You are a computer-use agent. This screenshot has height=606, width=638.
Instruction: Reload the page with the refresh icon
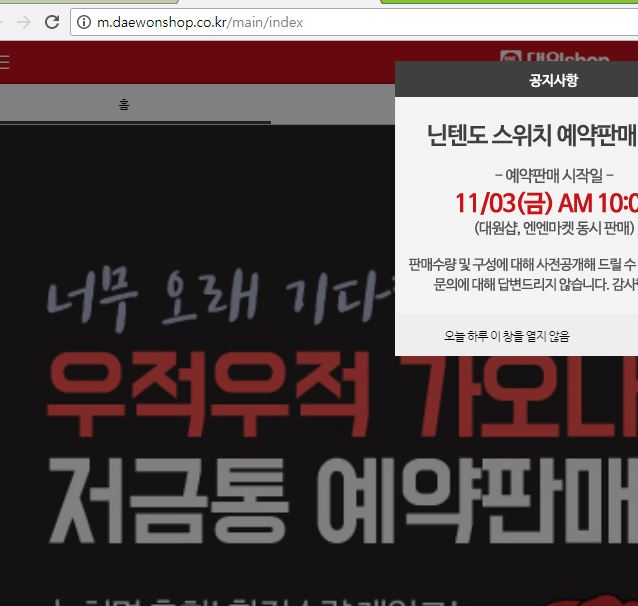(x=52, y=22)
